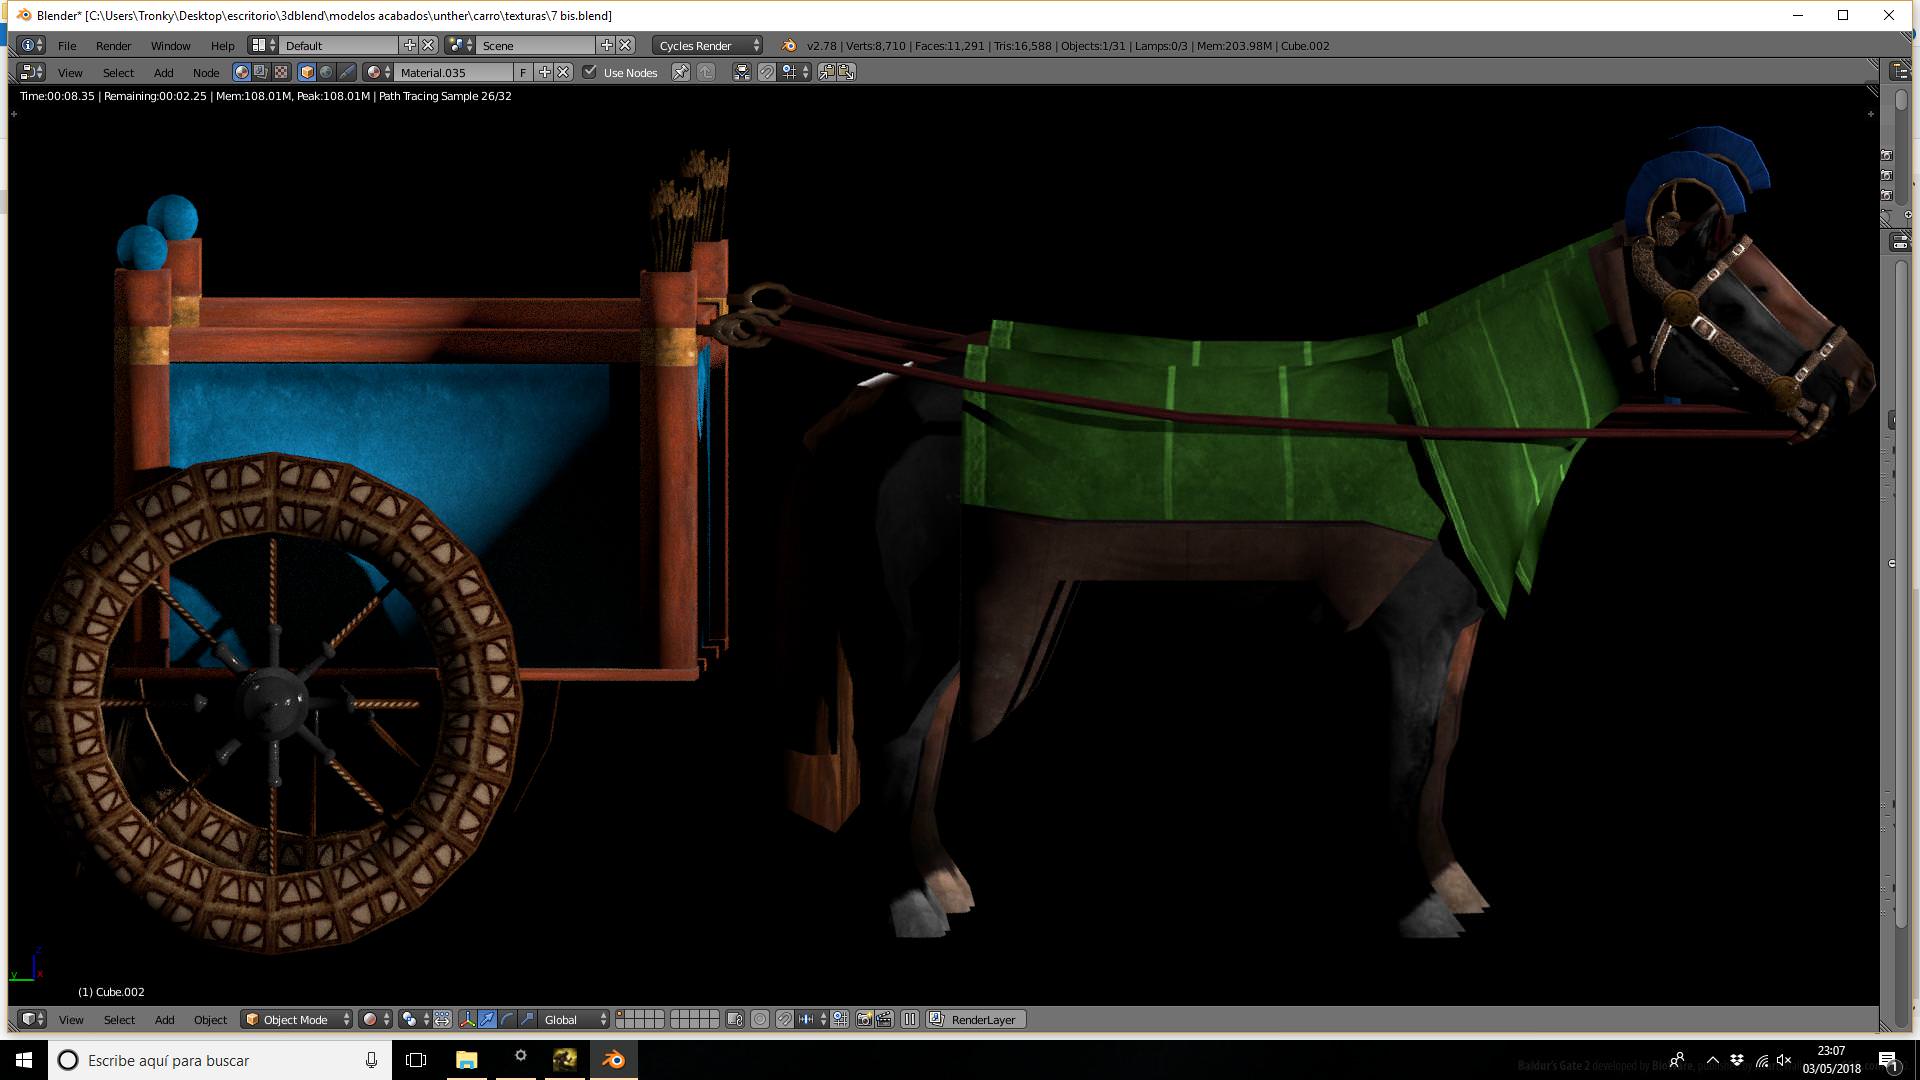This screenshot has width=1920, height=1080.
Task: Toggle the 3D manipulator widget button
Action: tap(467, 1019)
